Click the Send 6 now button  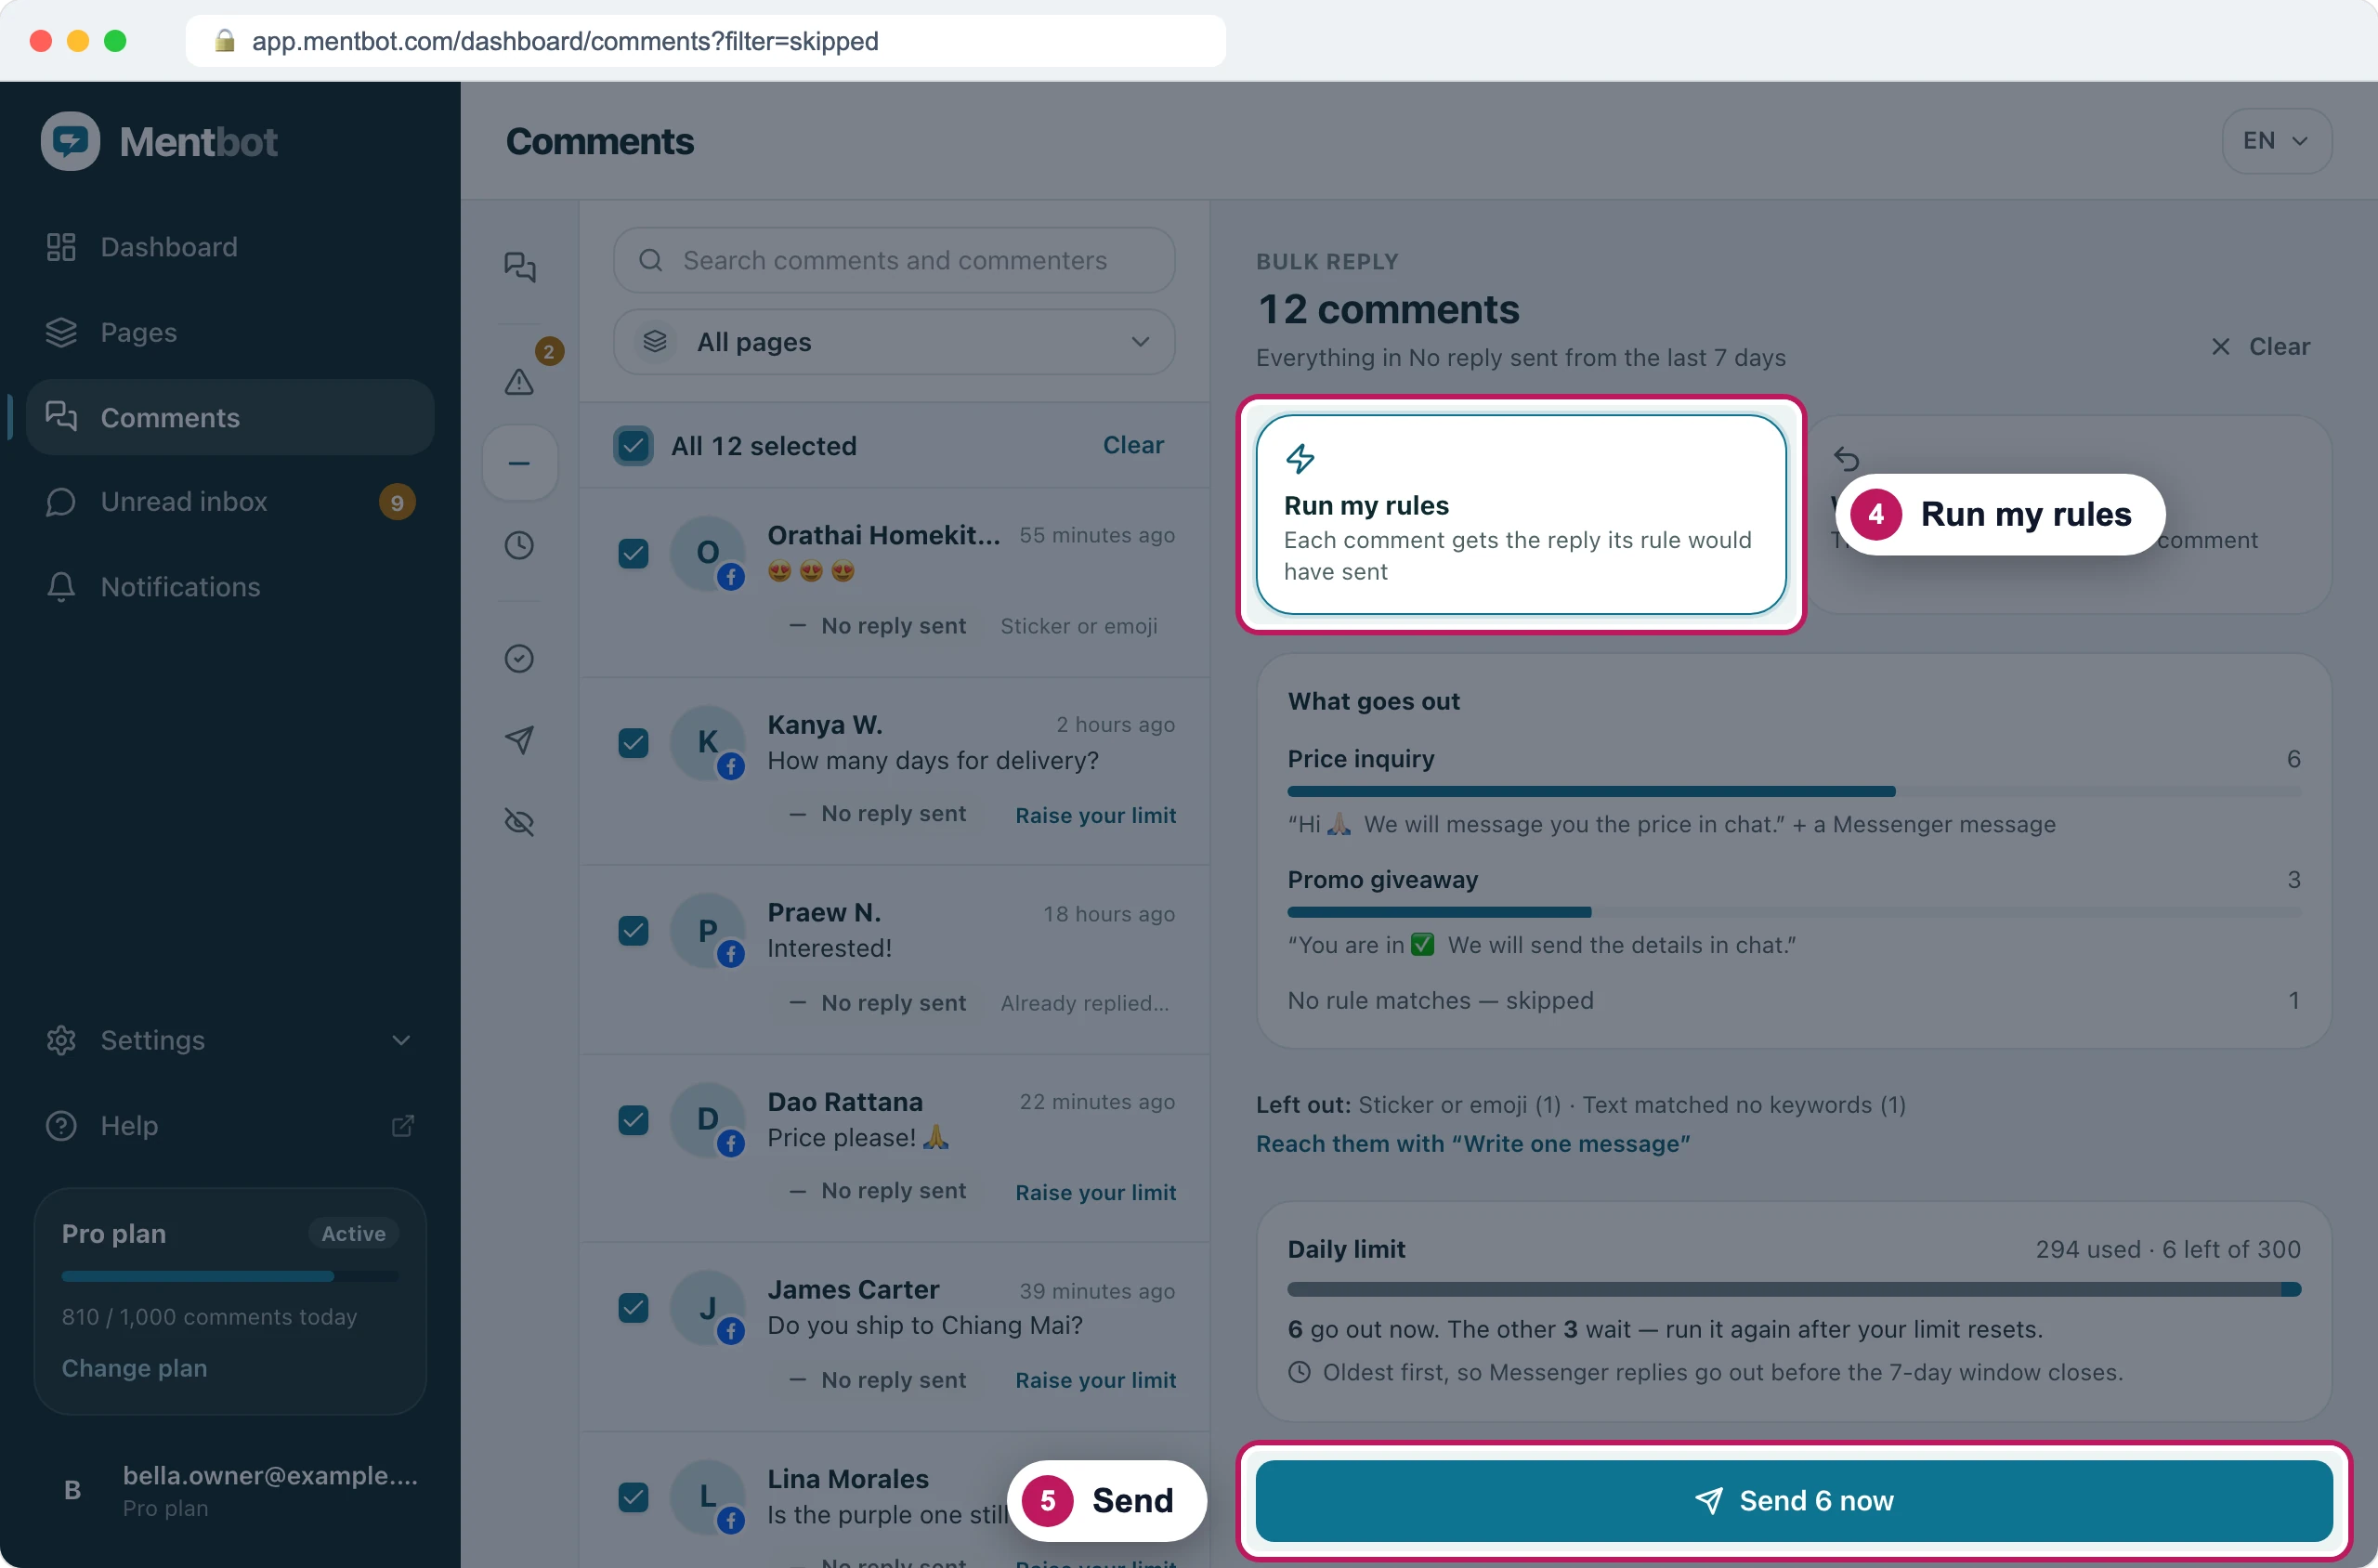(1793, 1500)
